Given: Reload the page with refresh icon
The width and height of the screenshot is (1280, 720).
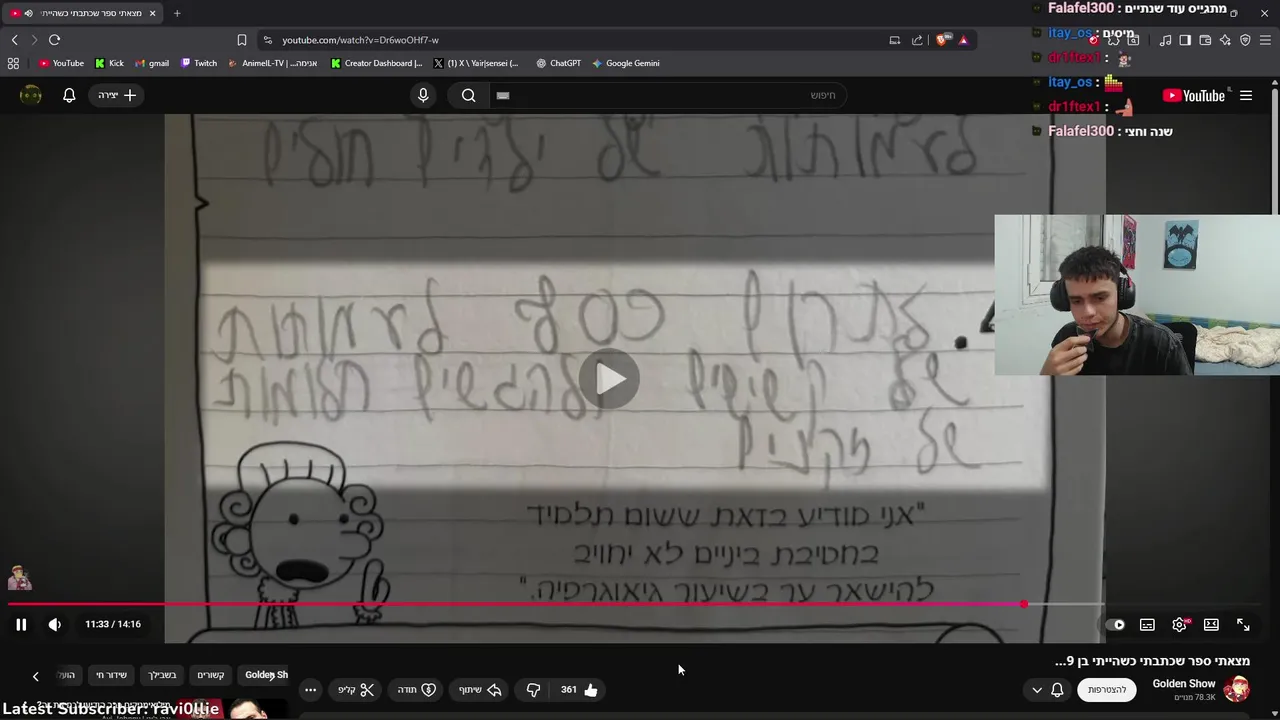Looking at the screenshot, I should pos(54,40).
